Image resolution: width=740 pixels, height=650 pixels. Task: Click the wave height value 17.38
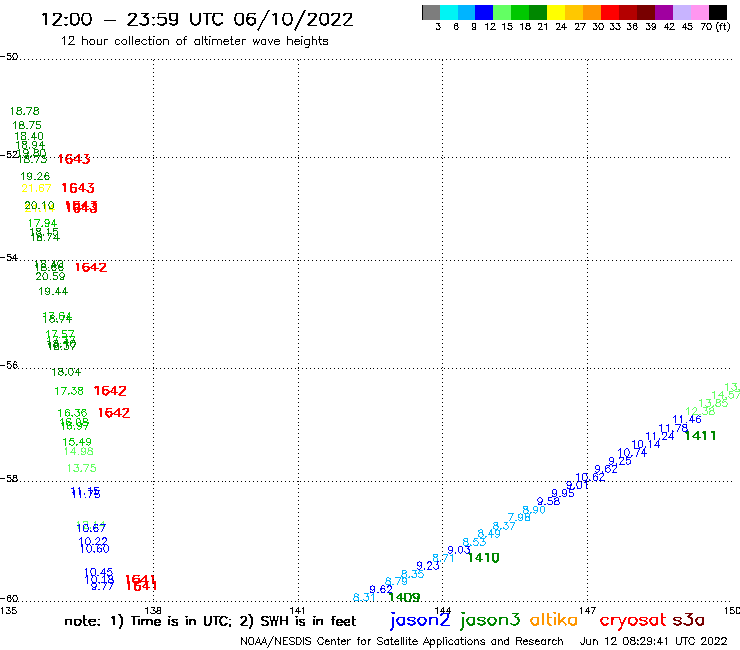[69, 391]
